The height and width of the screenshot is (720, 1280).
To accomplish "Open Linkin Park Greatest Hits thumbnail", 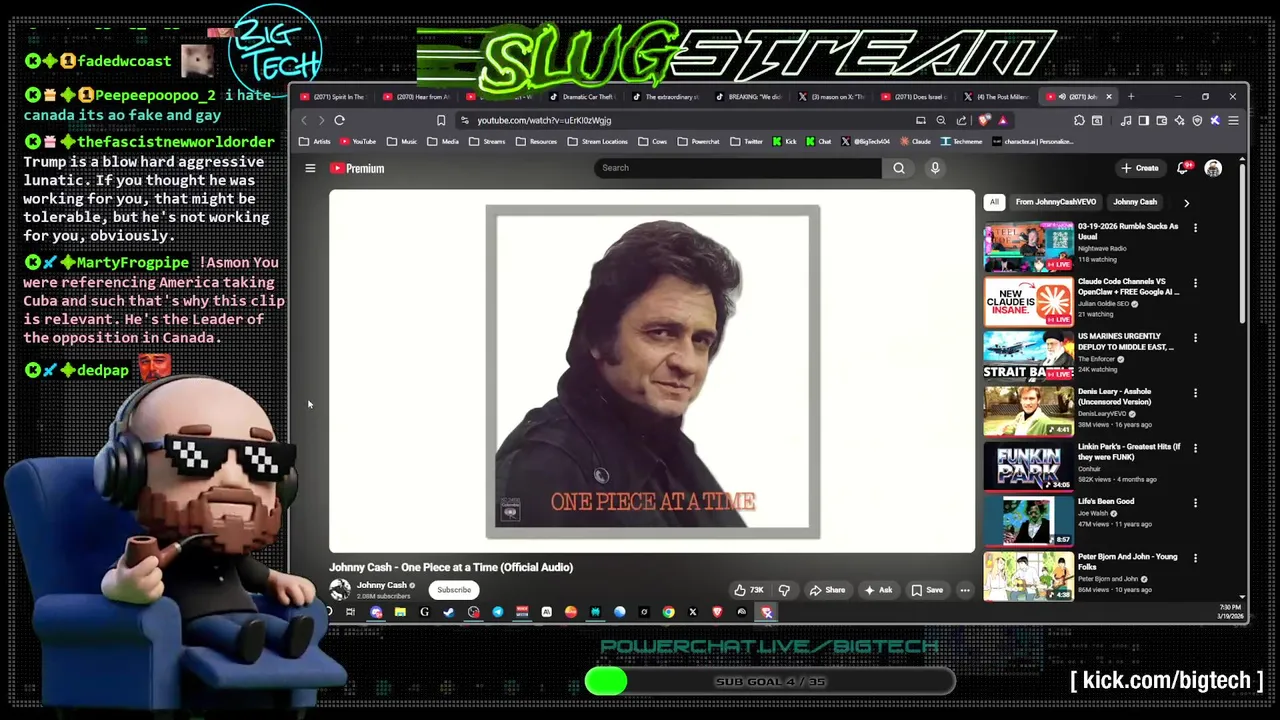I will tap(1029, 466).
